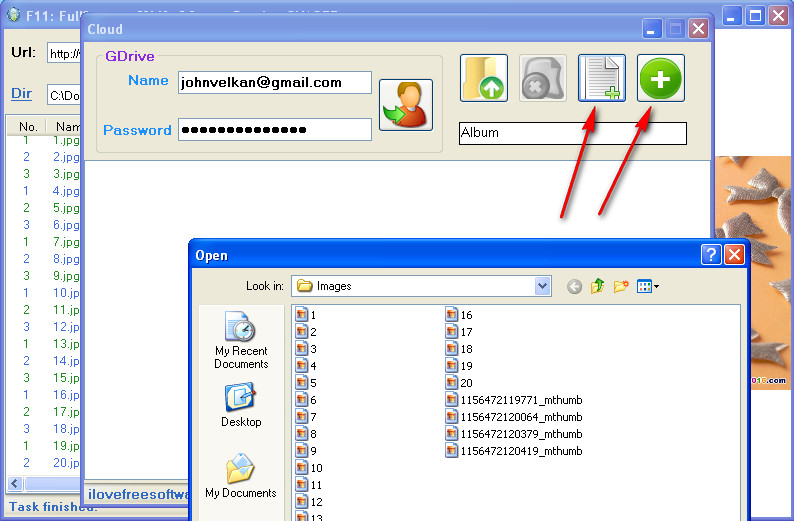The image size is (794, 521).
Task: Select 9.jpg row in main window list
Action: [45, 275]
